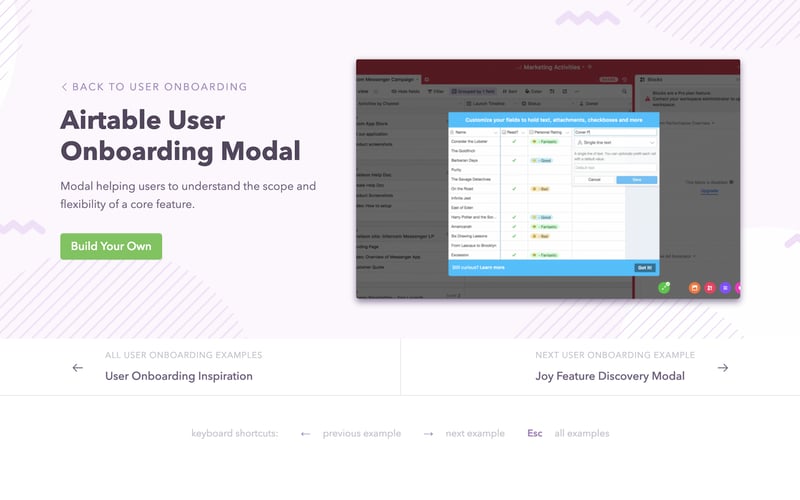Click the 'previous example' shortcut text
This screenshot has height=500, width=800.
point(362,433)
